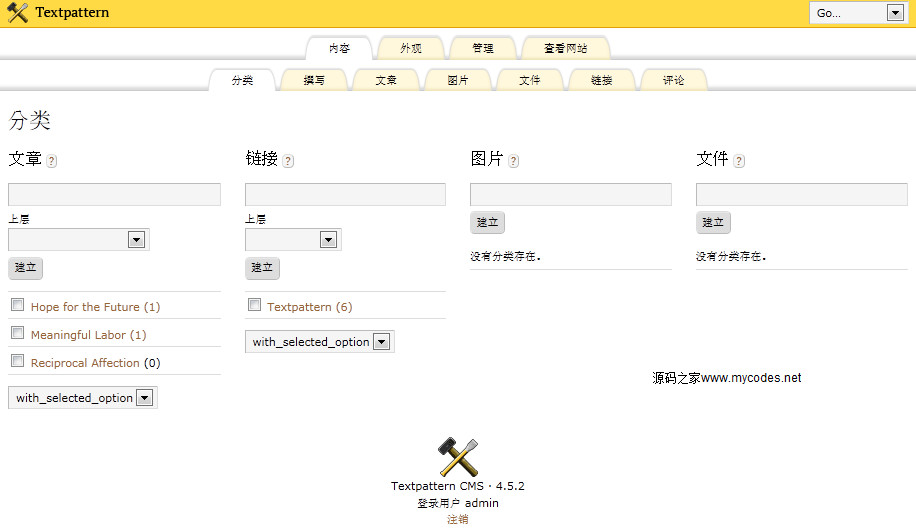Focus the new 图片 category name field
Screen dimensions: 916x529
pyautogui.click(x=571, y=194)
